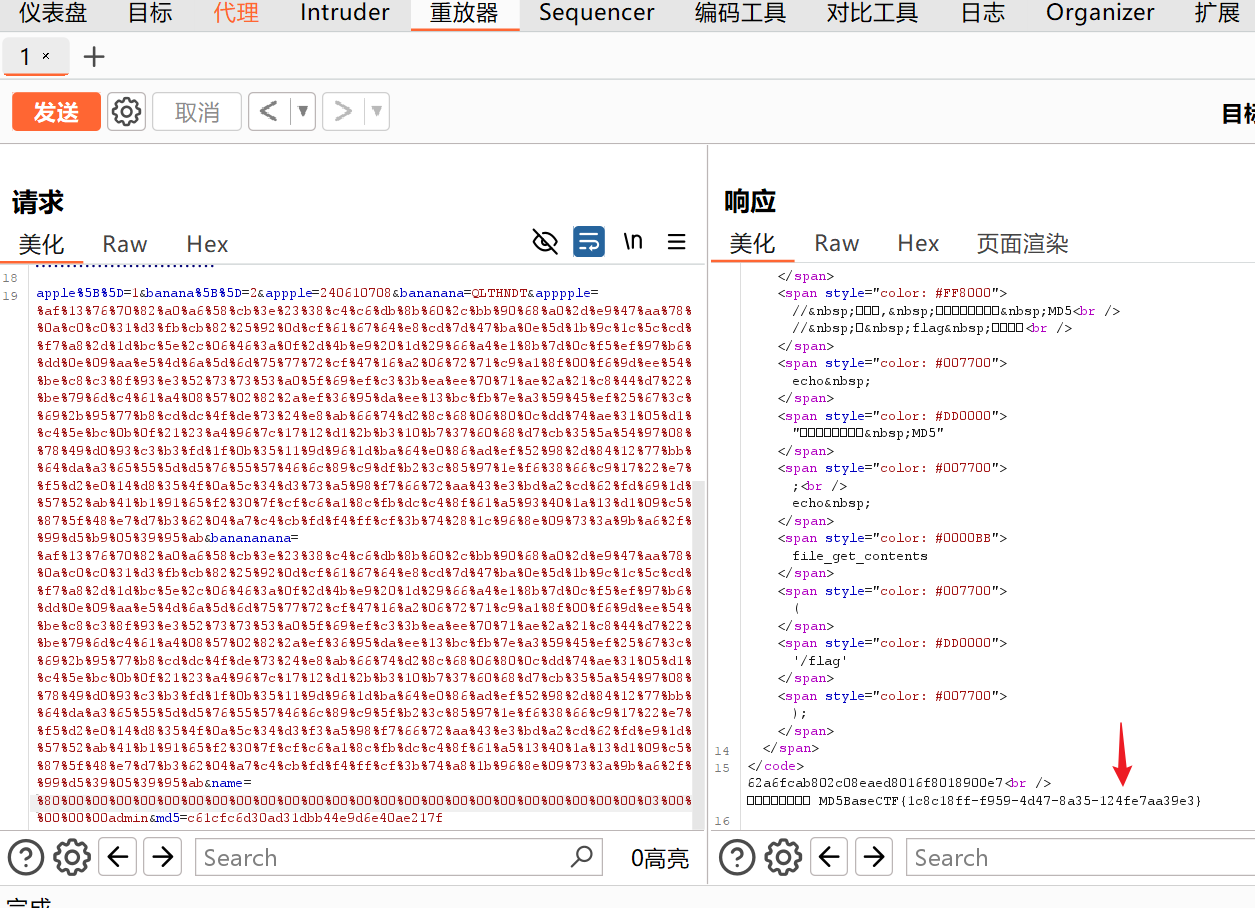Go to previous match in request search
The height and width of the screenshot is (908, 1255).
click(118, 857)
